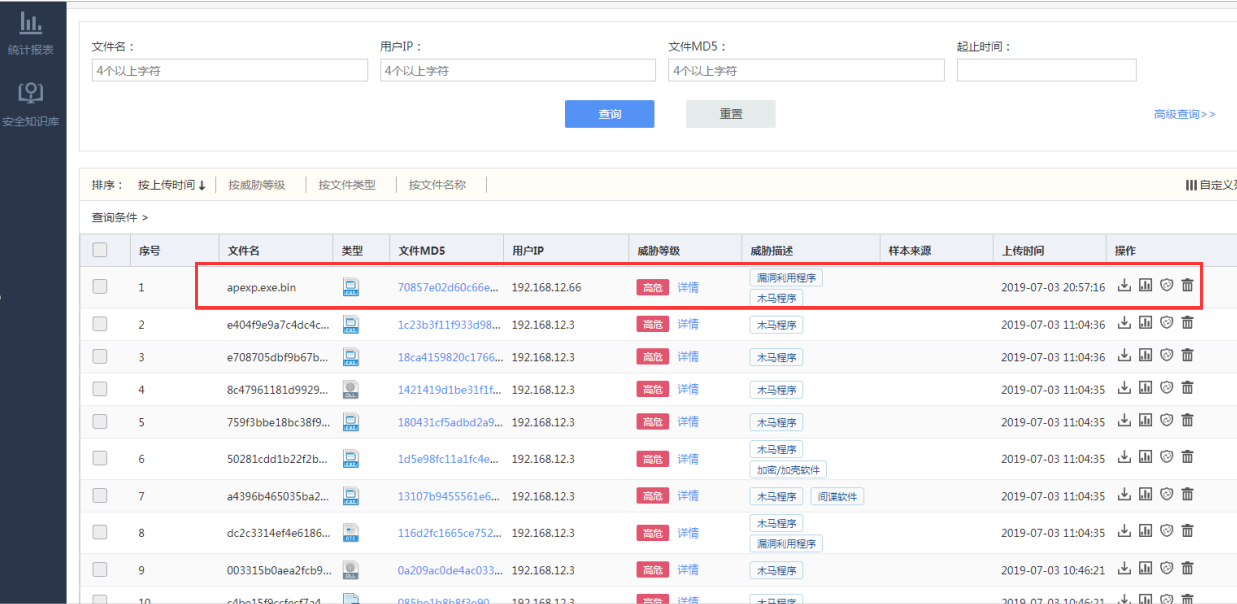
Task: Download the 50281cdd1b22f2b sample in row 6
Action: 1124,457
